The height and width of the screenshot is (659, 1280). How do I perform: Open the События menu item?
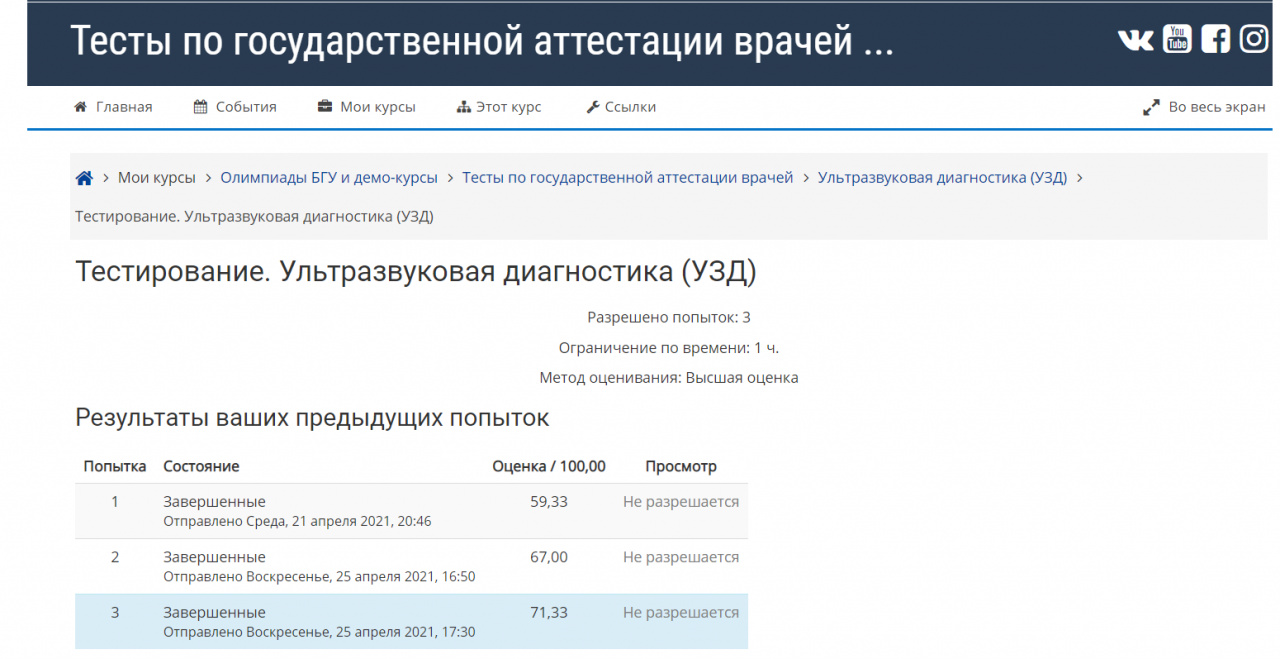(x=246, y=107)
